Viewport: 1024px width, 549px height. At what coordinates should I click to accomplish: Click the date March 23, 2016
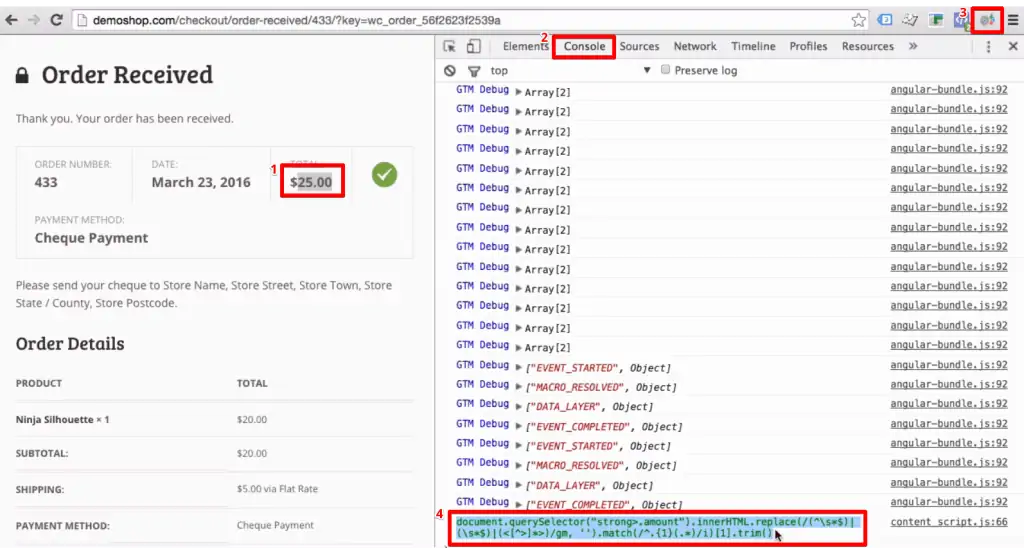click(201, 182)
